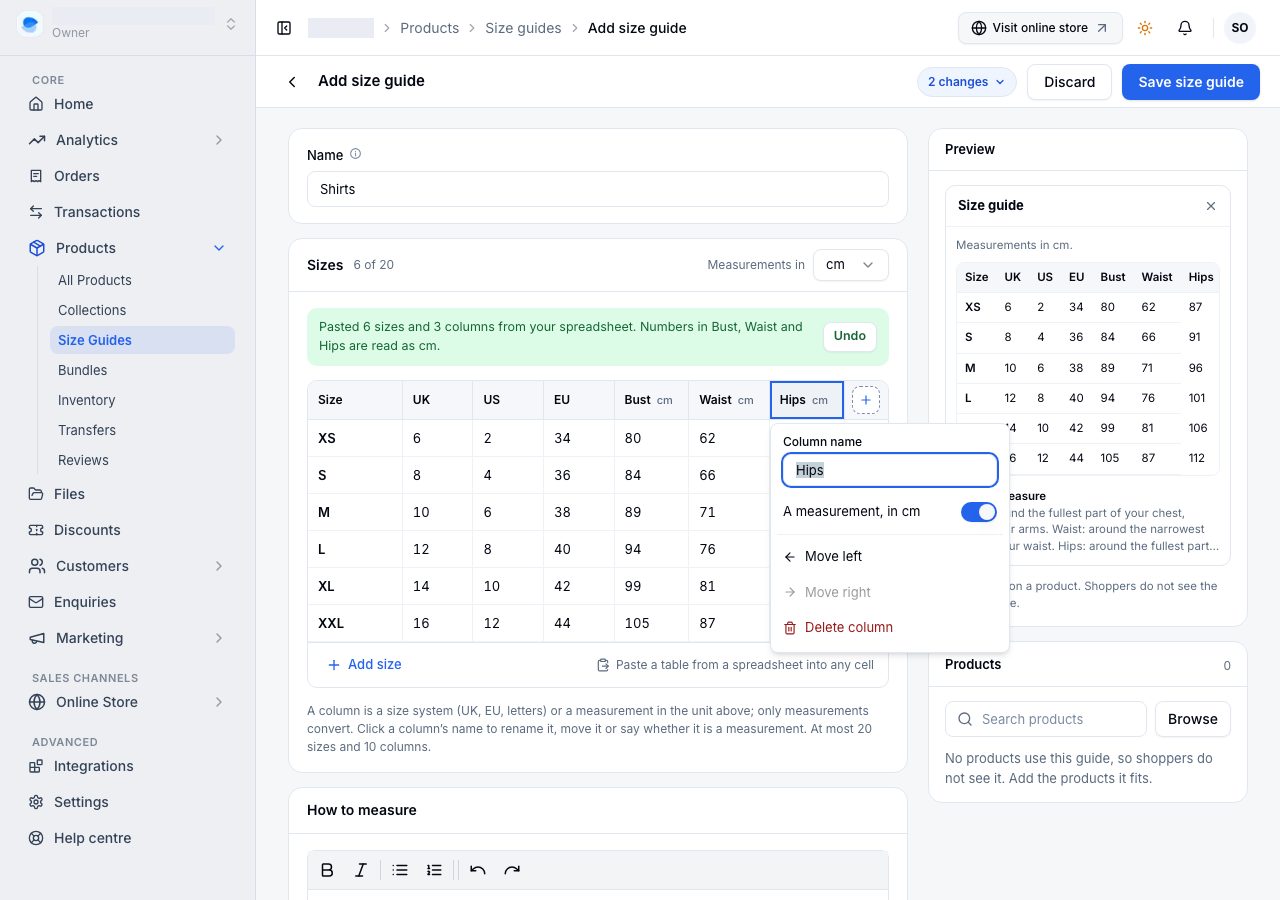Open the store switcher chevrons
Image resolution: width=1280 pixels, height=900 pixels.
tap(231, 24)
